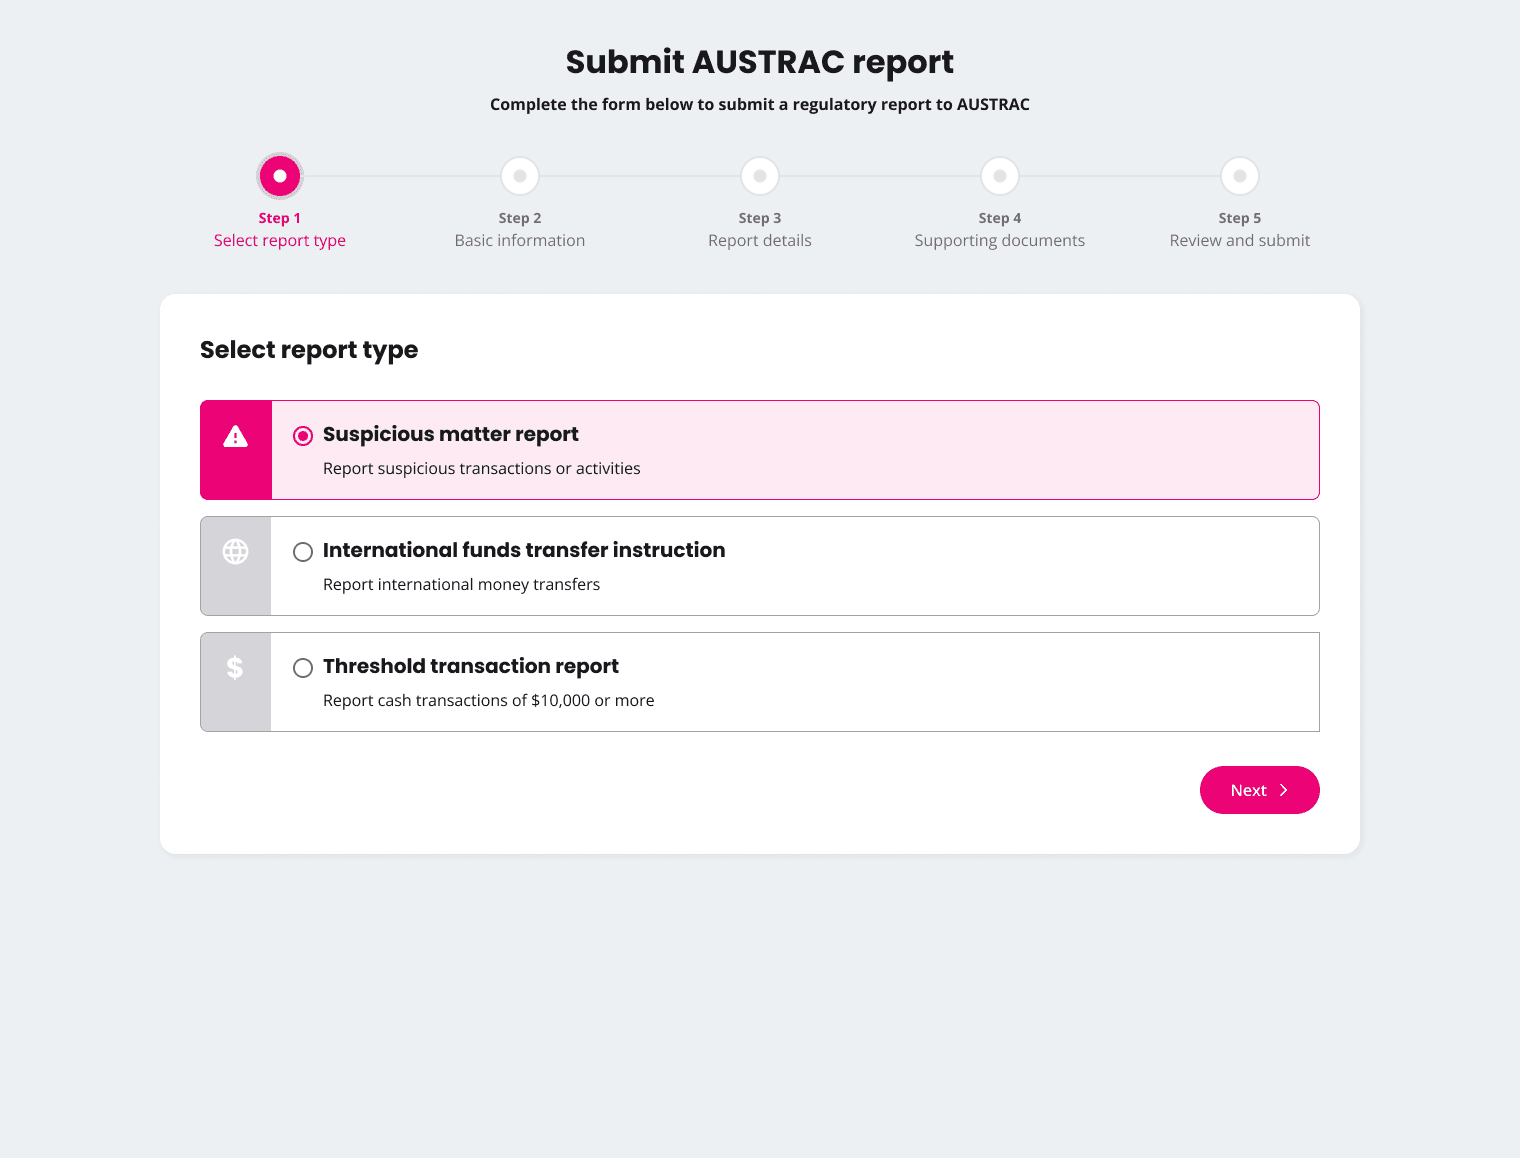This screenshot has height=1158, width=1520.
Task: Click the dollar sign icon
Action: tap(235, 667)
